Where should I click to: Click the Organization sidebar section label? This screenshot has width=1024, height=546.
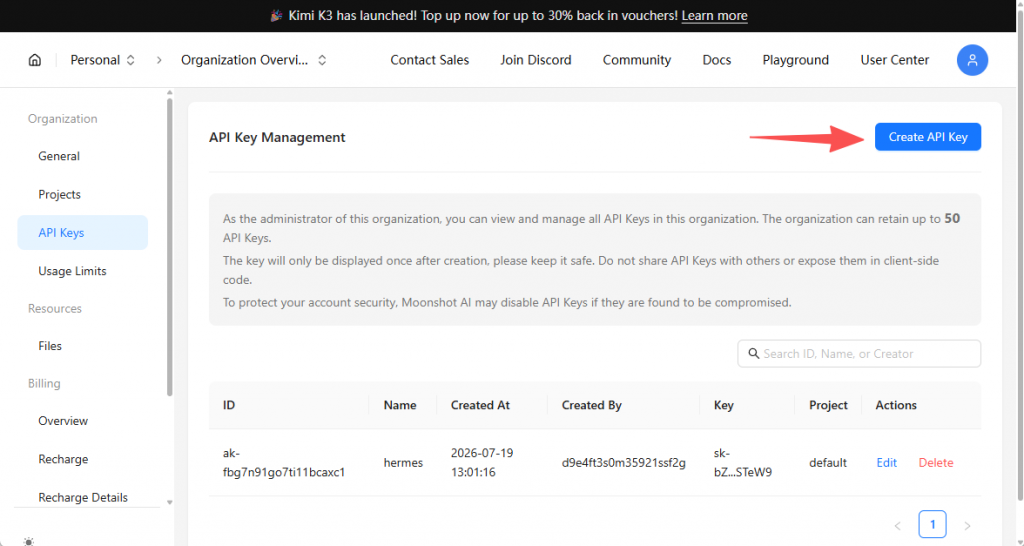tap(63, 119)
